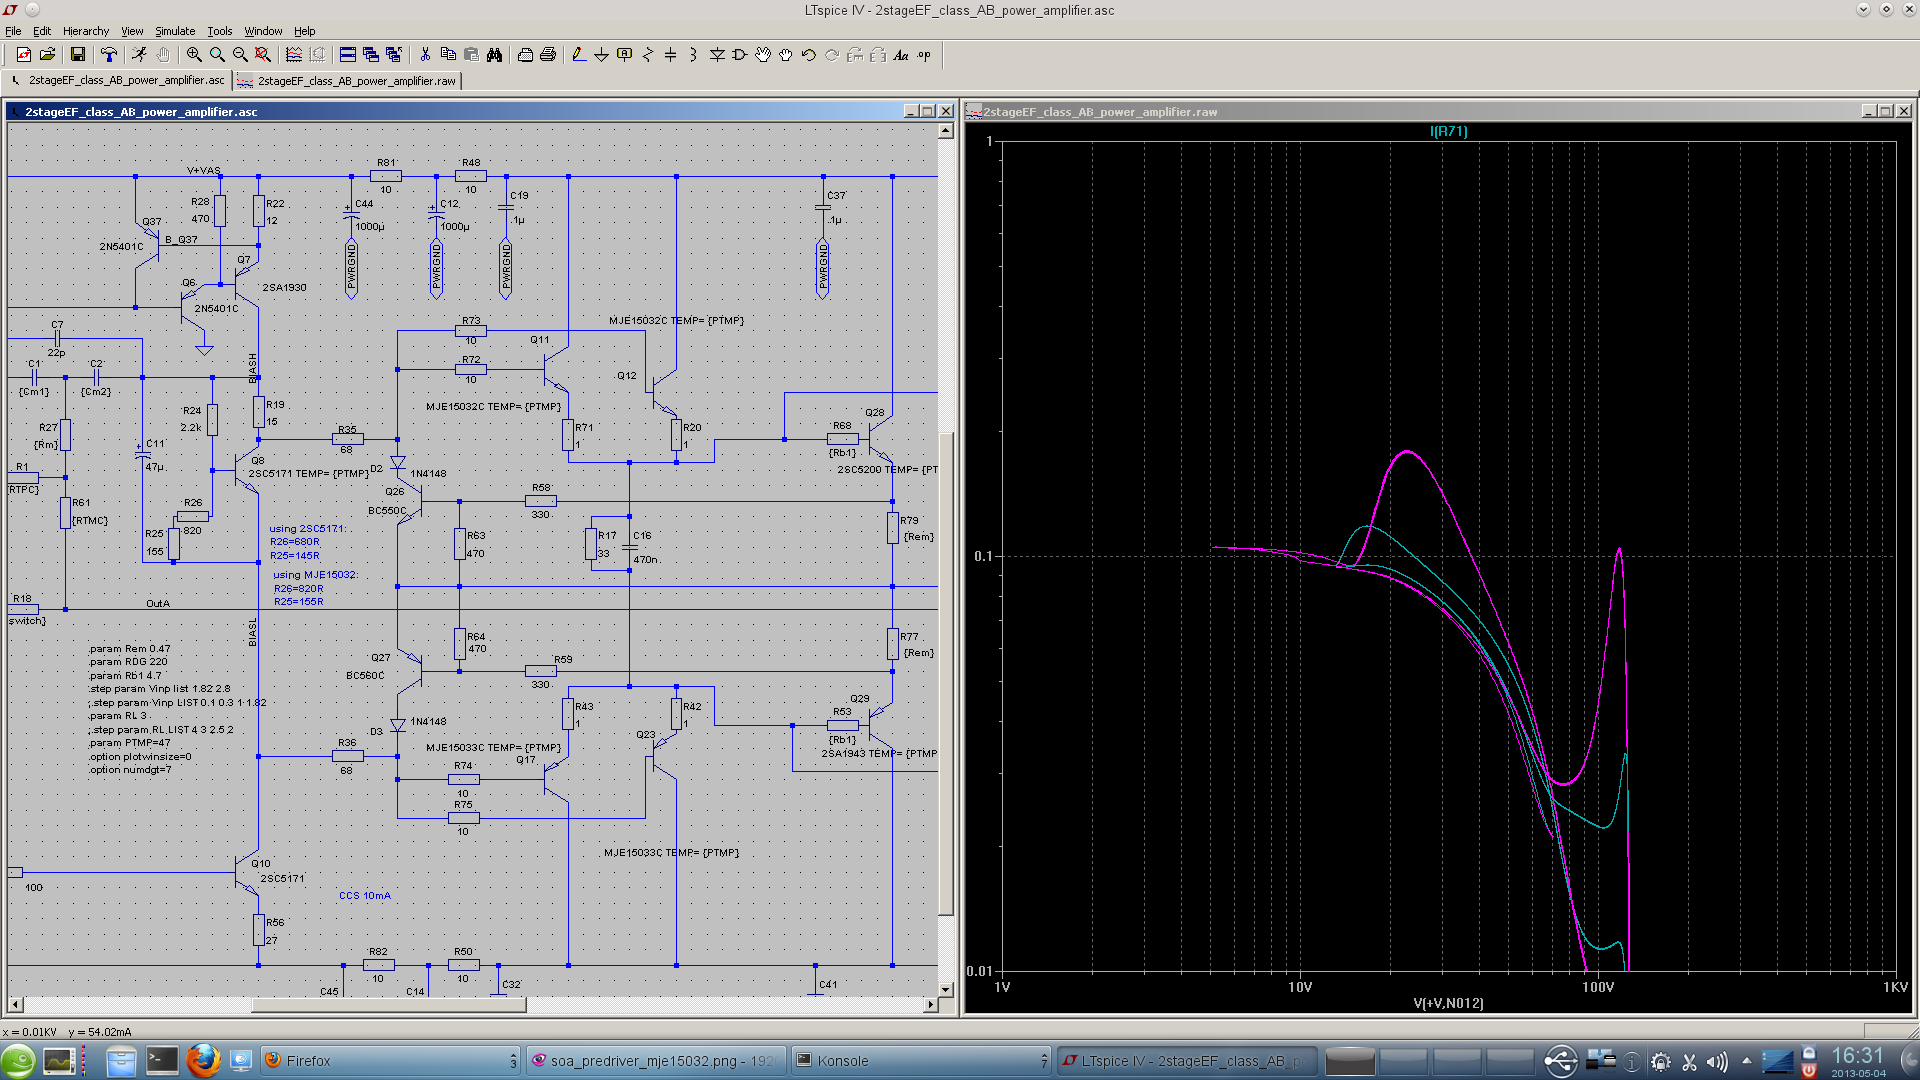
Task: Place a Resistor from the toolbar
Action: pos(648,55)
